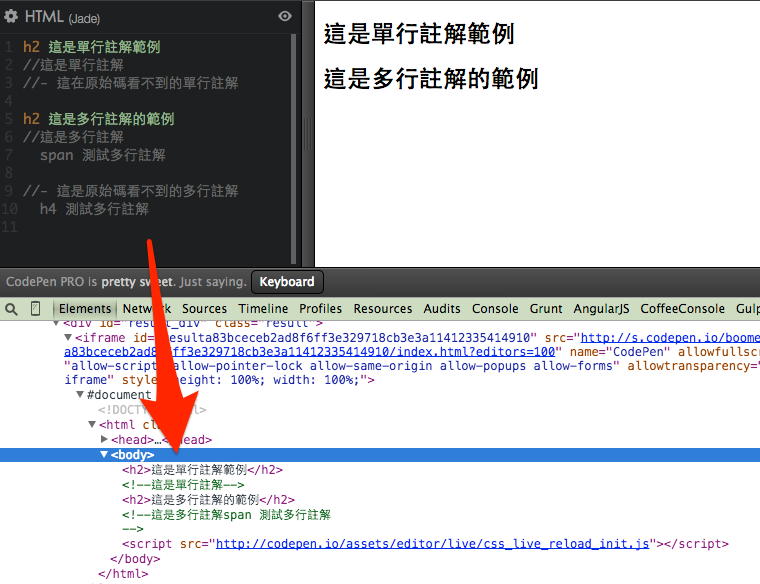The height and width of the screenshot is (584, 760).
Task: Collapse the body element node
Action: point(104,455)
